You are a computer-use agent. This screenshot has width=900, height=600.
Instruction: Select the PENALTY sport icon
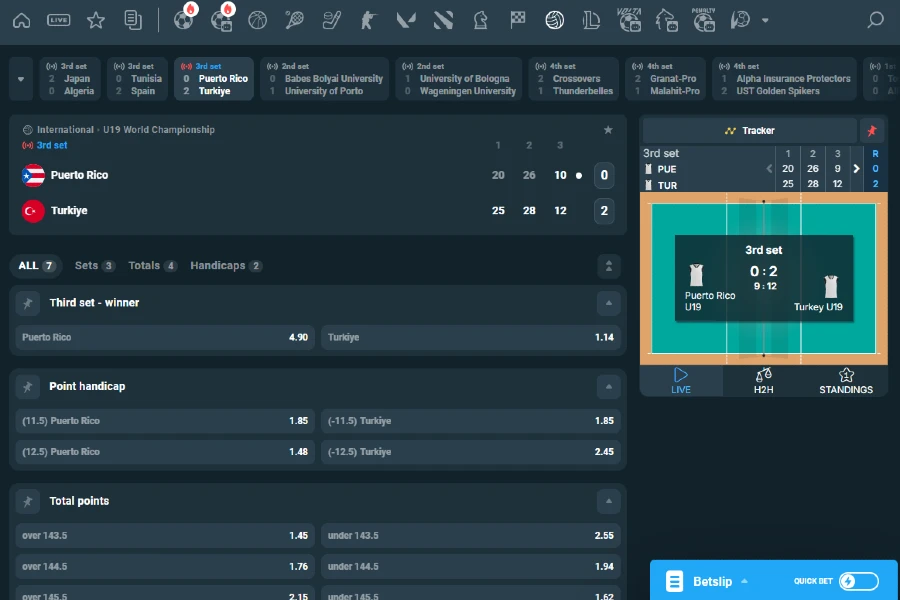(703, 19)
